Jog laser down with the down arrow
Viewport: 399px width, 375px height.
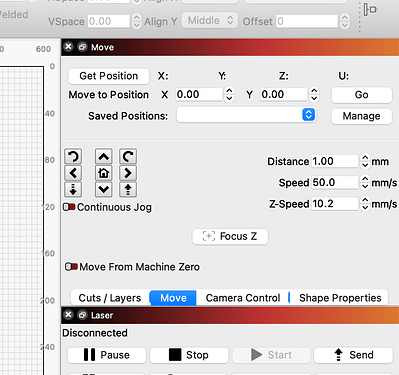104,189
